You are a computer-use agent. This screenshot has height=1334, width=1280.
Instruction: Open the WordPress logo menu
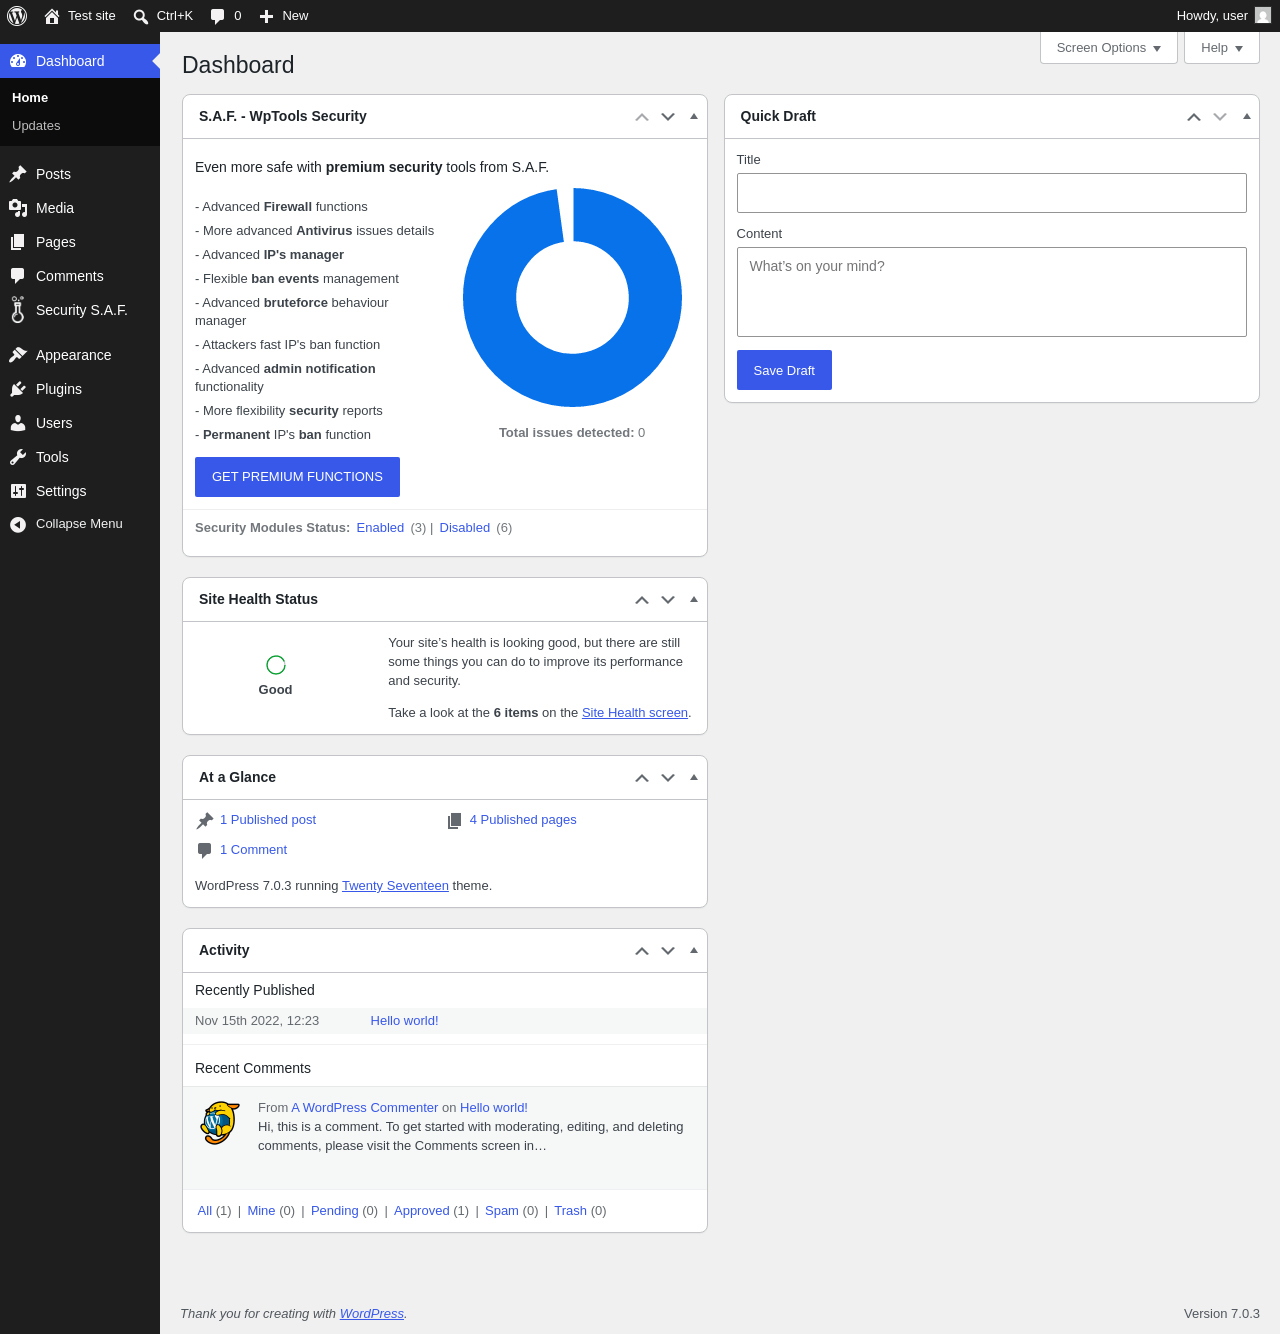click(x=17, y=16)
